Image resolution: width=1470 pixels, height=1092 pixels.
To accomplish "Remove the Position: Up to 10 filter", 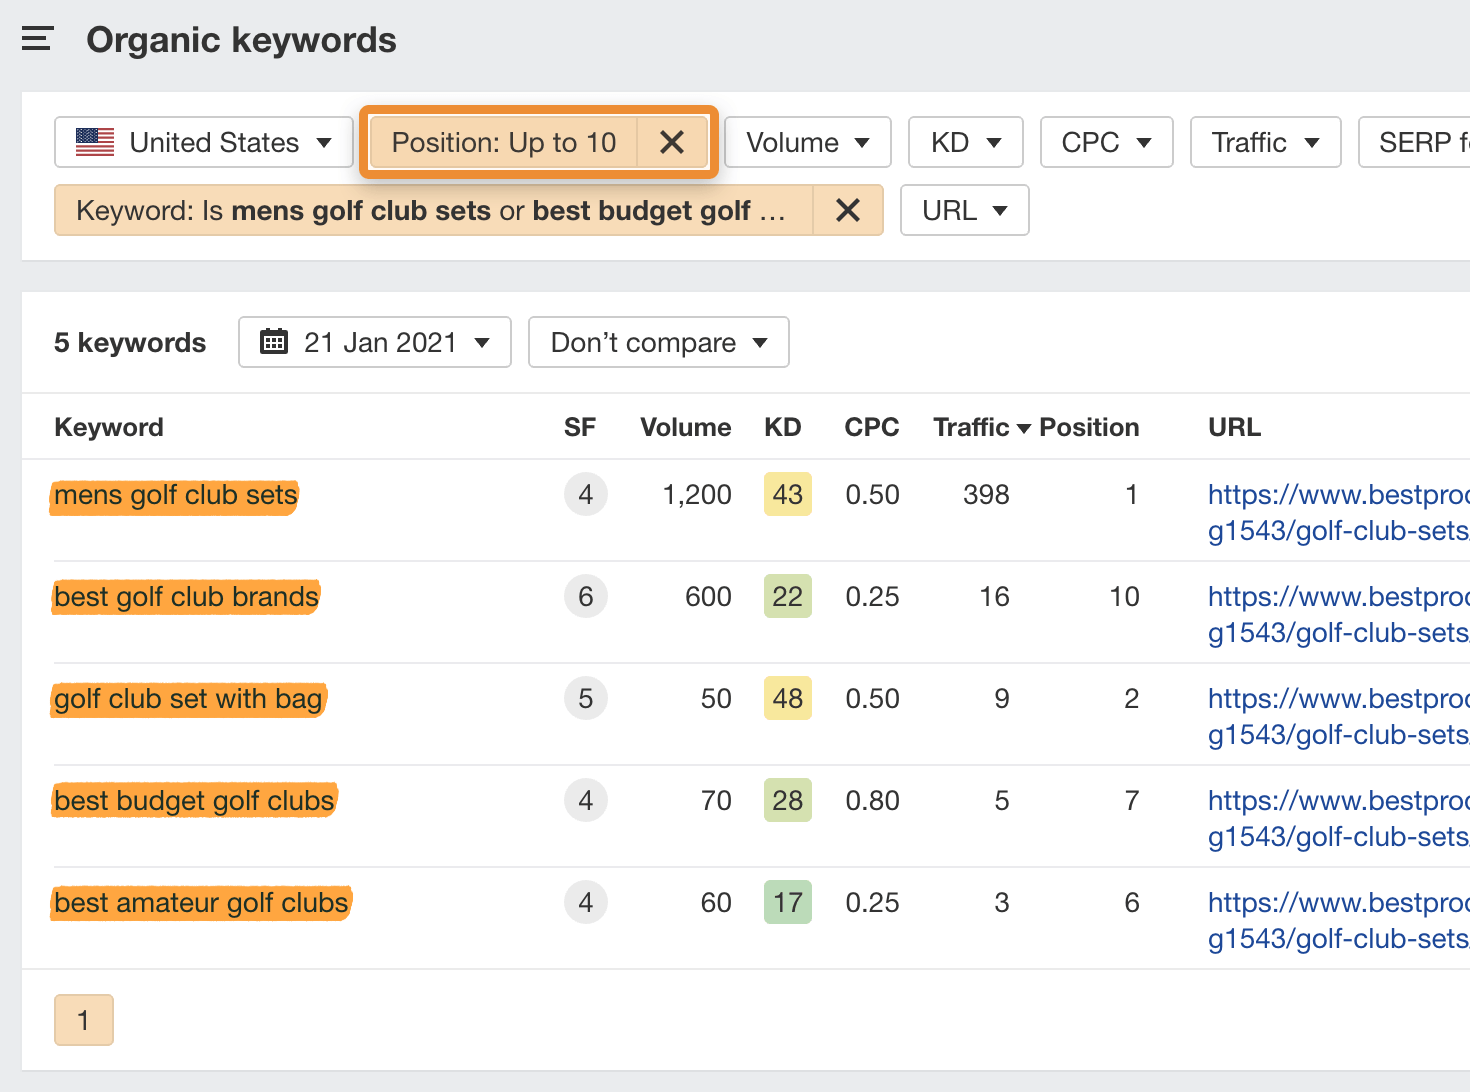I will (x=672, y=143).
